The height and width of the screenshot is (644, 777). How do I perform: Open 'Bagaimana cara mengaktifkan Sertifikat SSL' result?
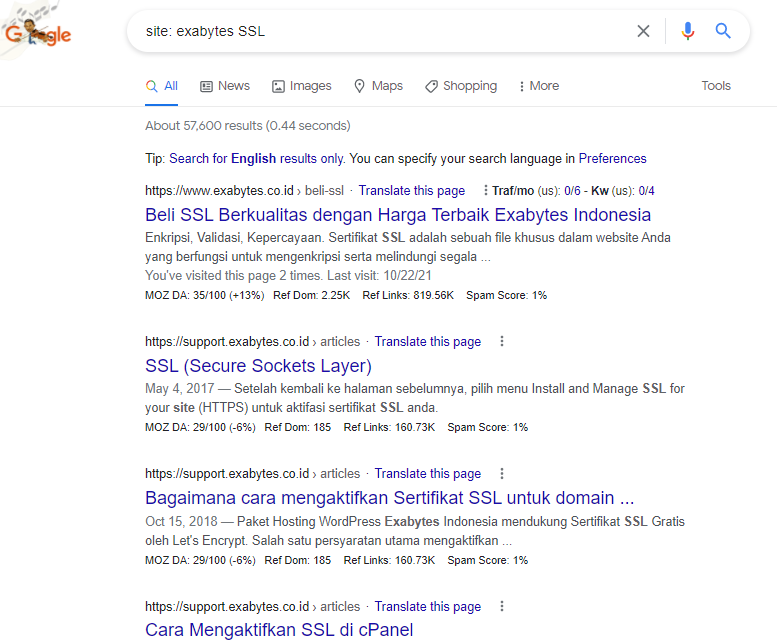click(x=389, y=498)
